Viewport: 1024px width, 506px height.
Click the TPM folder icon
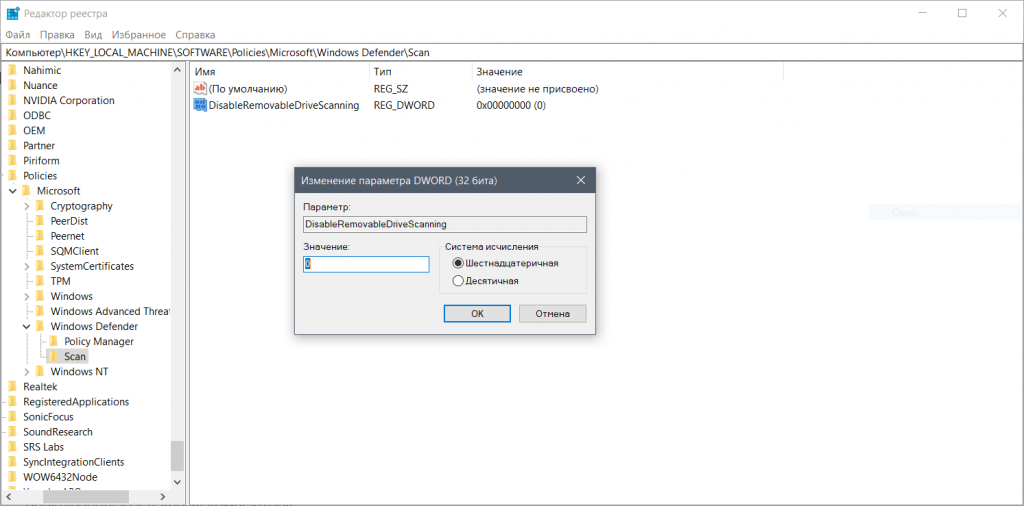click(x=40, y=281)
